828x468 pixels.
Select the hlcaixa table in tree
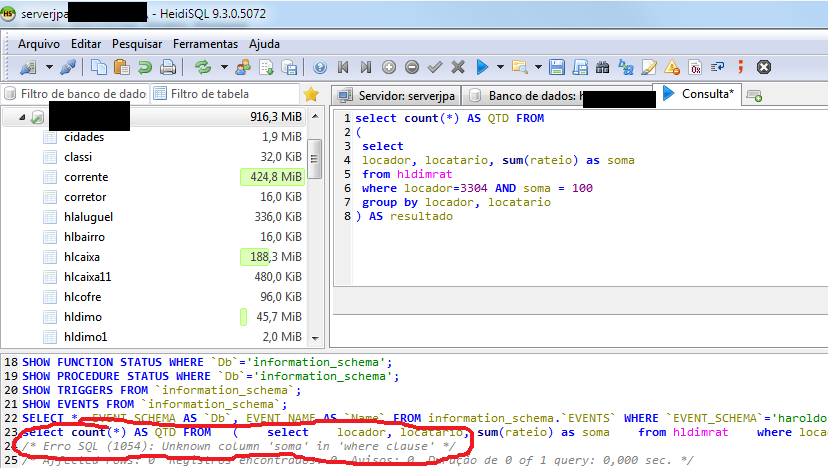coord(82,257)
